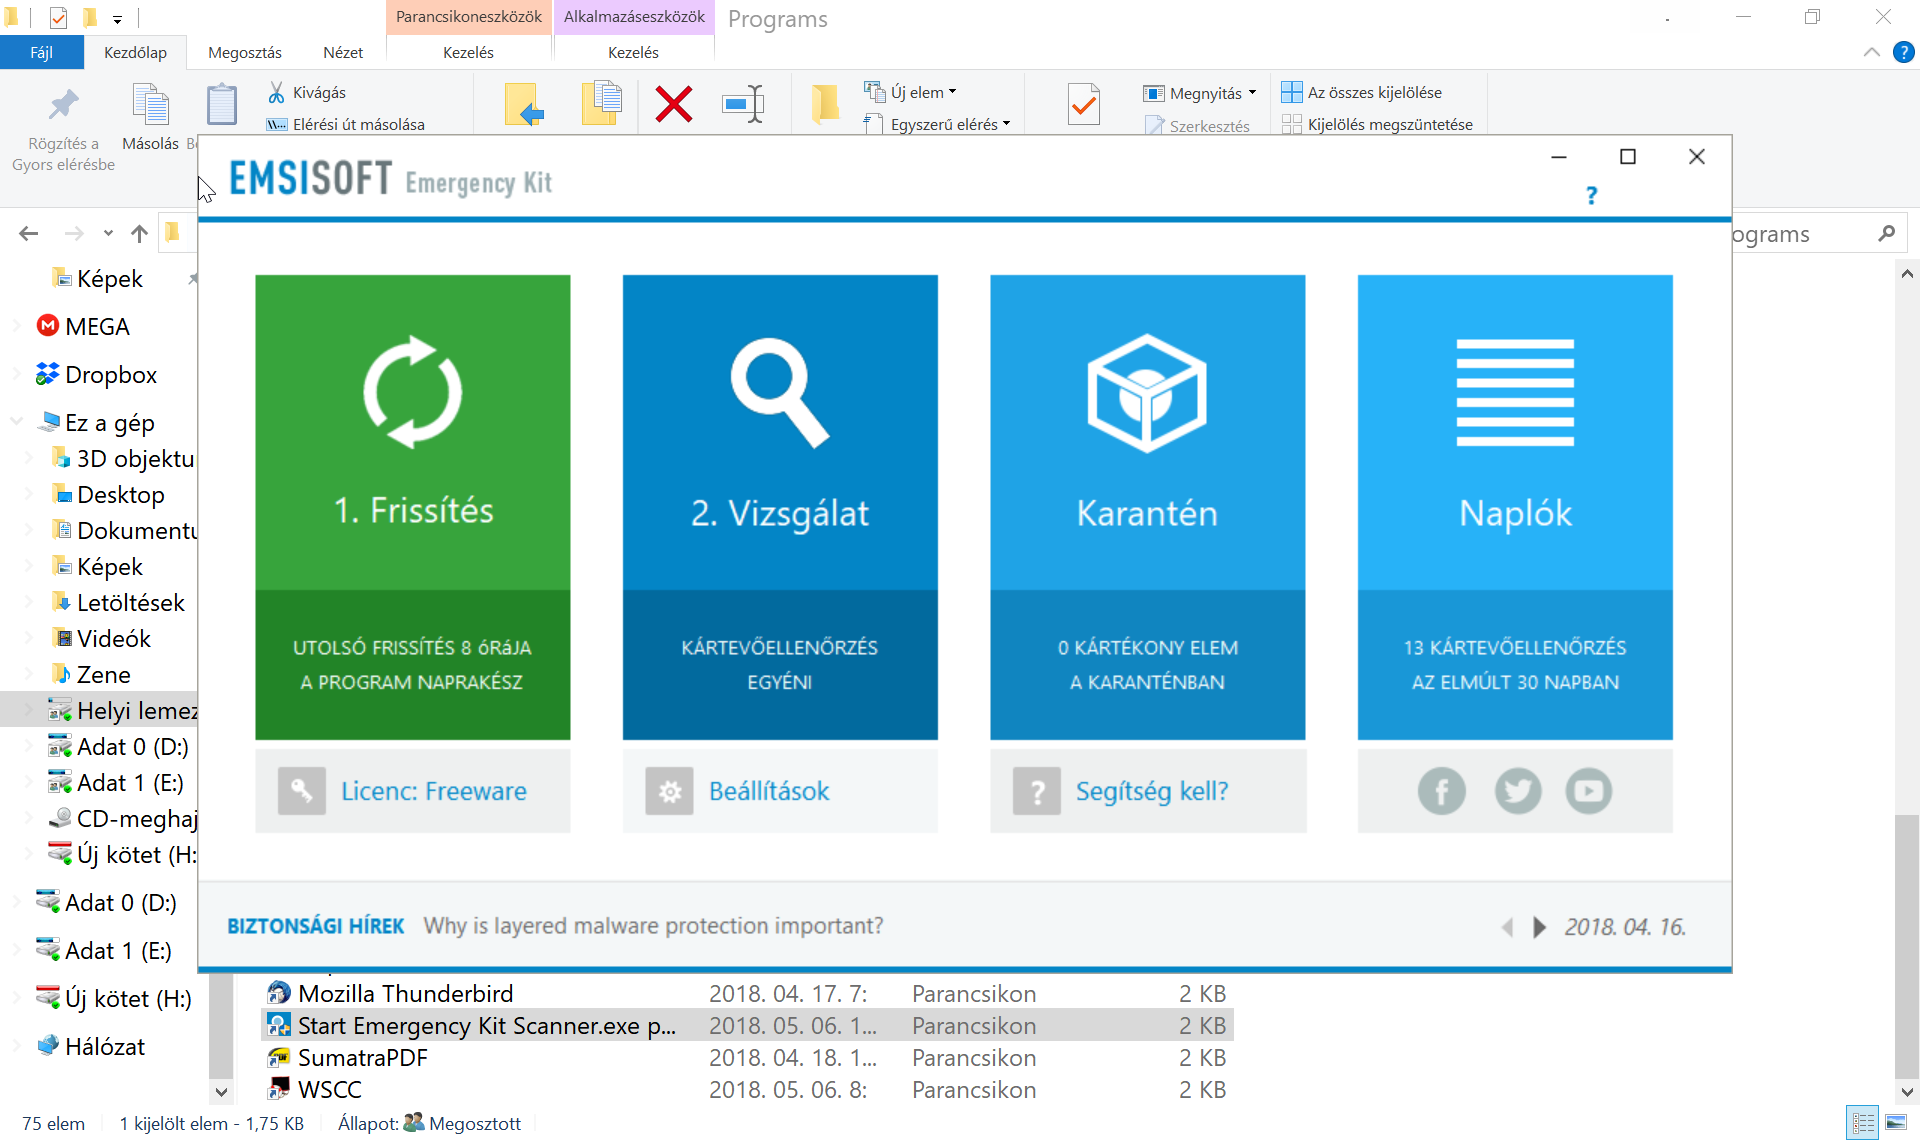This screenshot has width=1920, height=1140.
Task: Click the new folder icon in ribbon
Action: click(x=825, y=104)
